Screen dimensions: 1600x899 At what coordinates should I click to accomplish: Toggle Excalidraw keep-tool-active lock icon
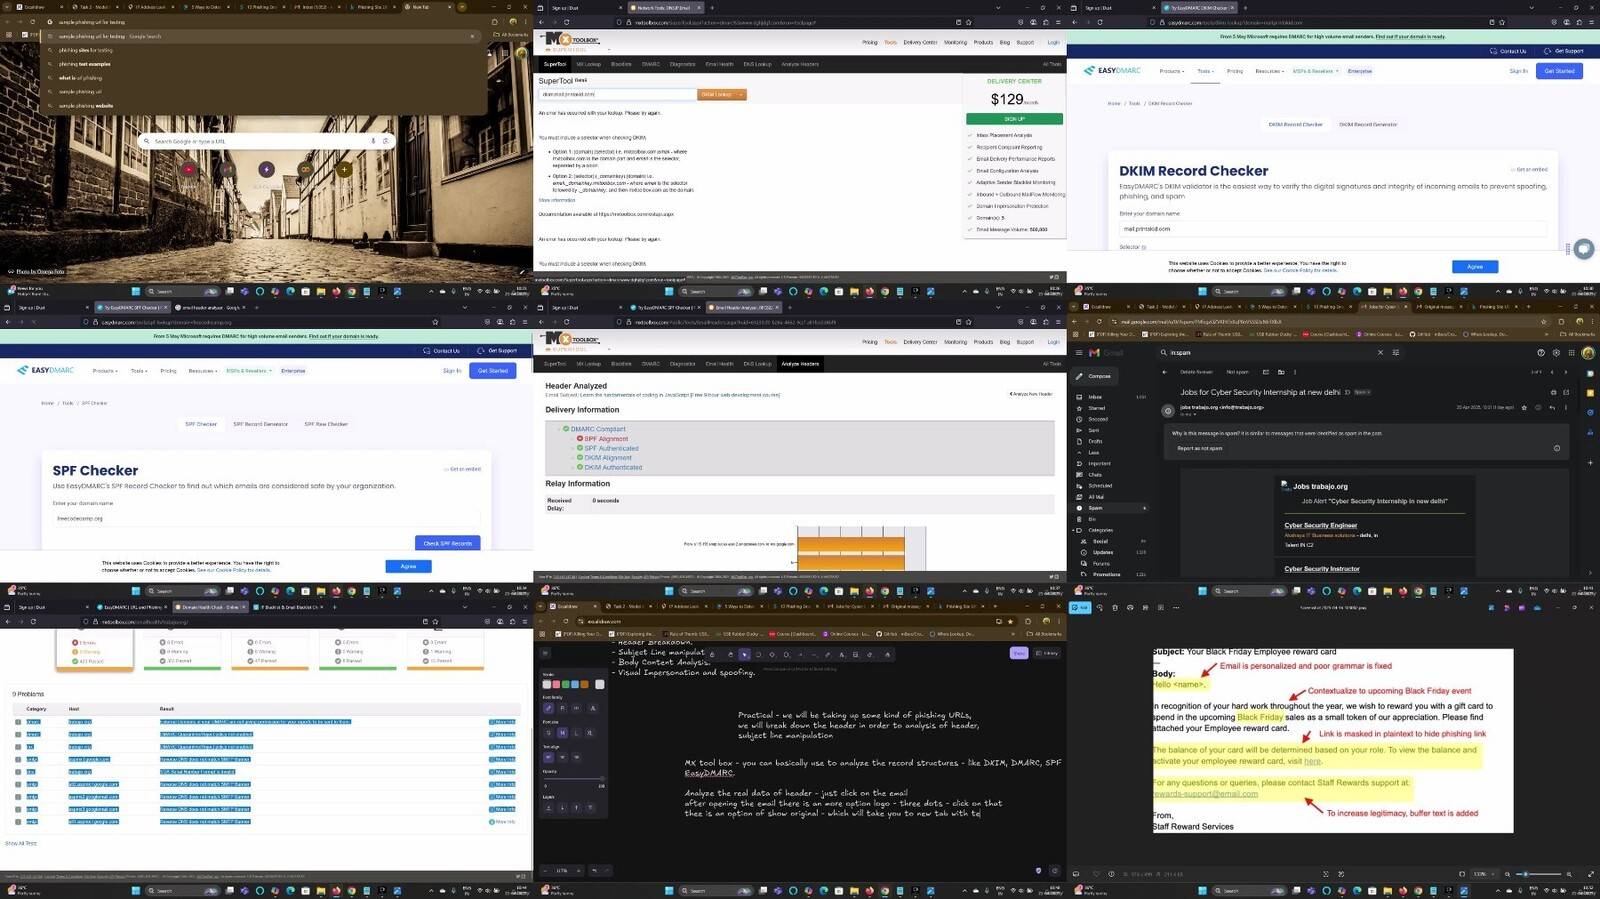pos(712,655)
